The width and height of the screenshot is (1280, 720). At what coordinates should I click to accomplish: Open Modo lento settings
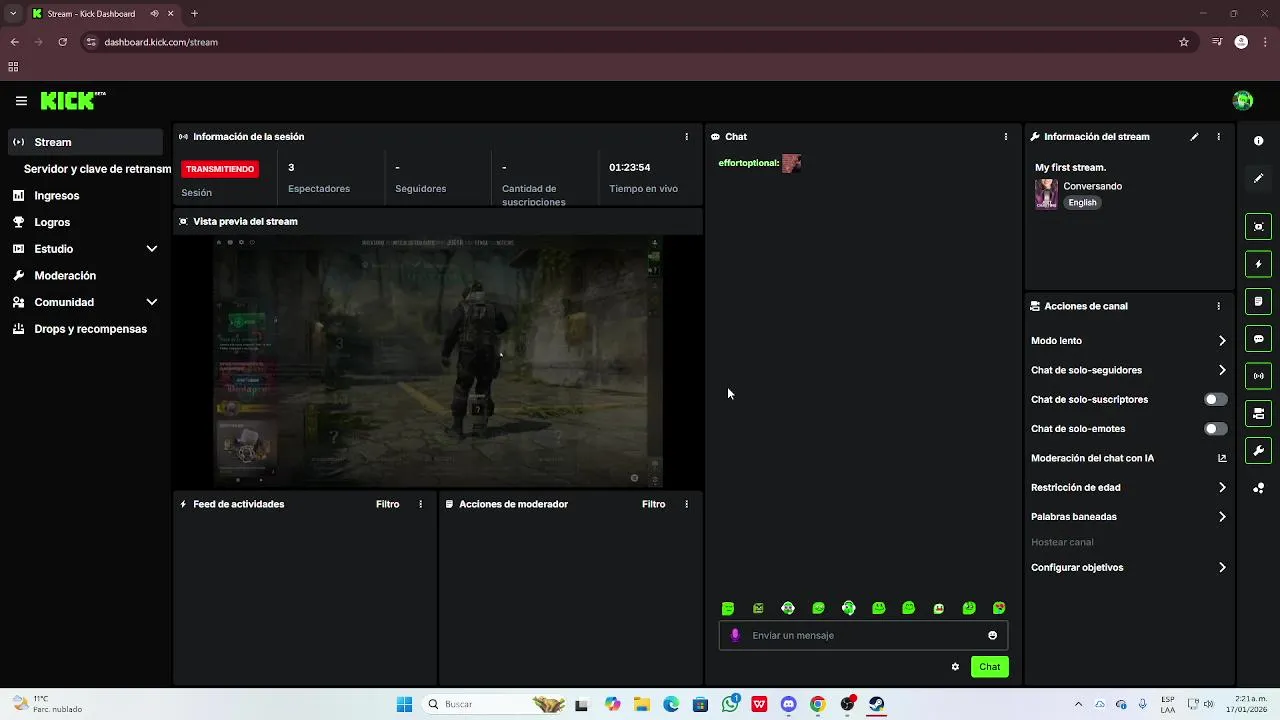coord(1129,341)
